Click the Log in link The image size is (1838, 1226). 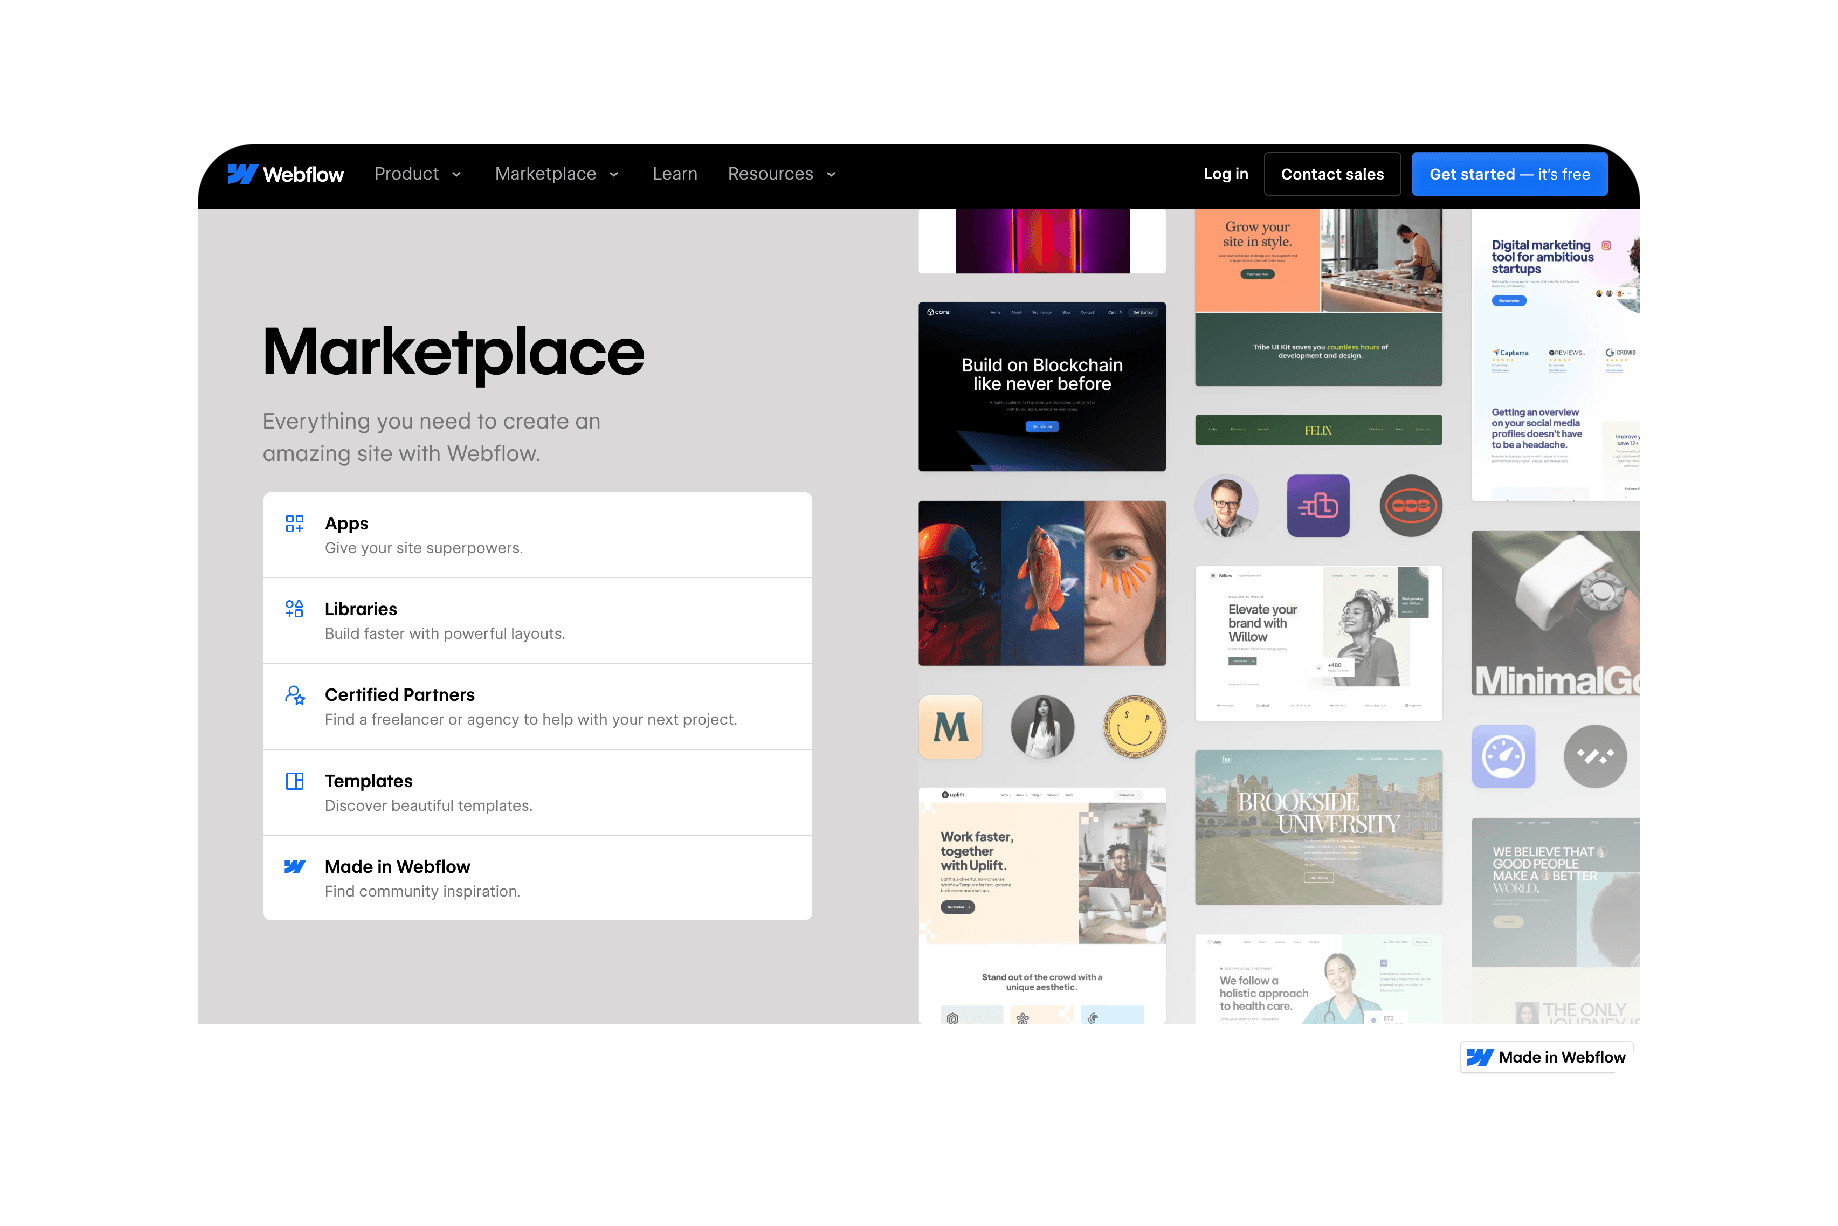(1226, 174)
